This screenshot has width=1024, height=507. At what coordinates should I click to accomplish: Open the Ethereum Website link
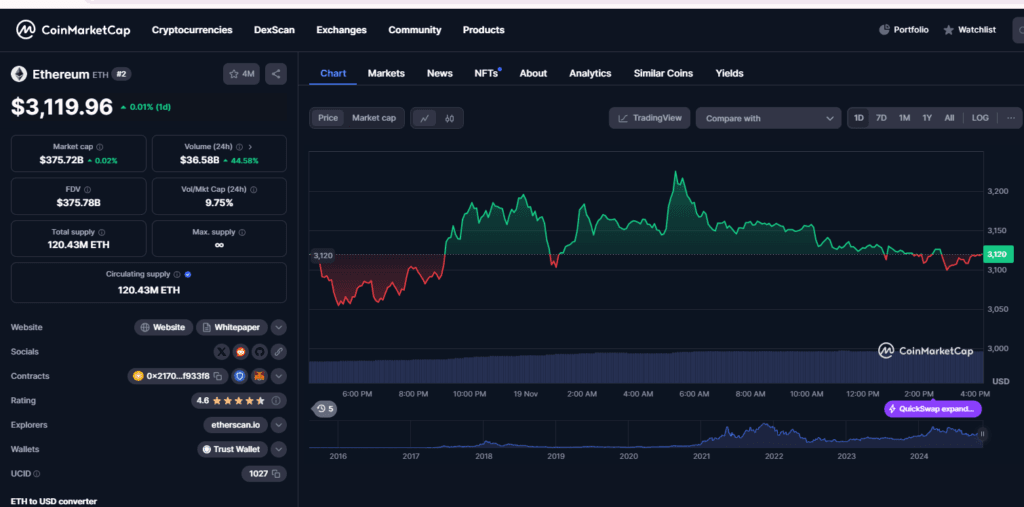(163, 327)
